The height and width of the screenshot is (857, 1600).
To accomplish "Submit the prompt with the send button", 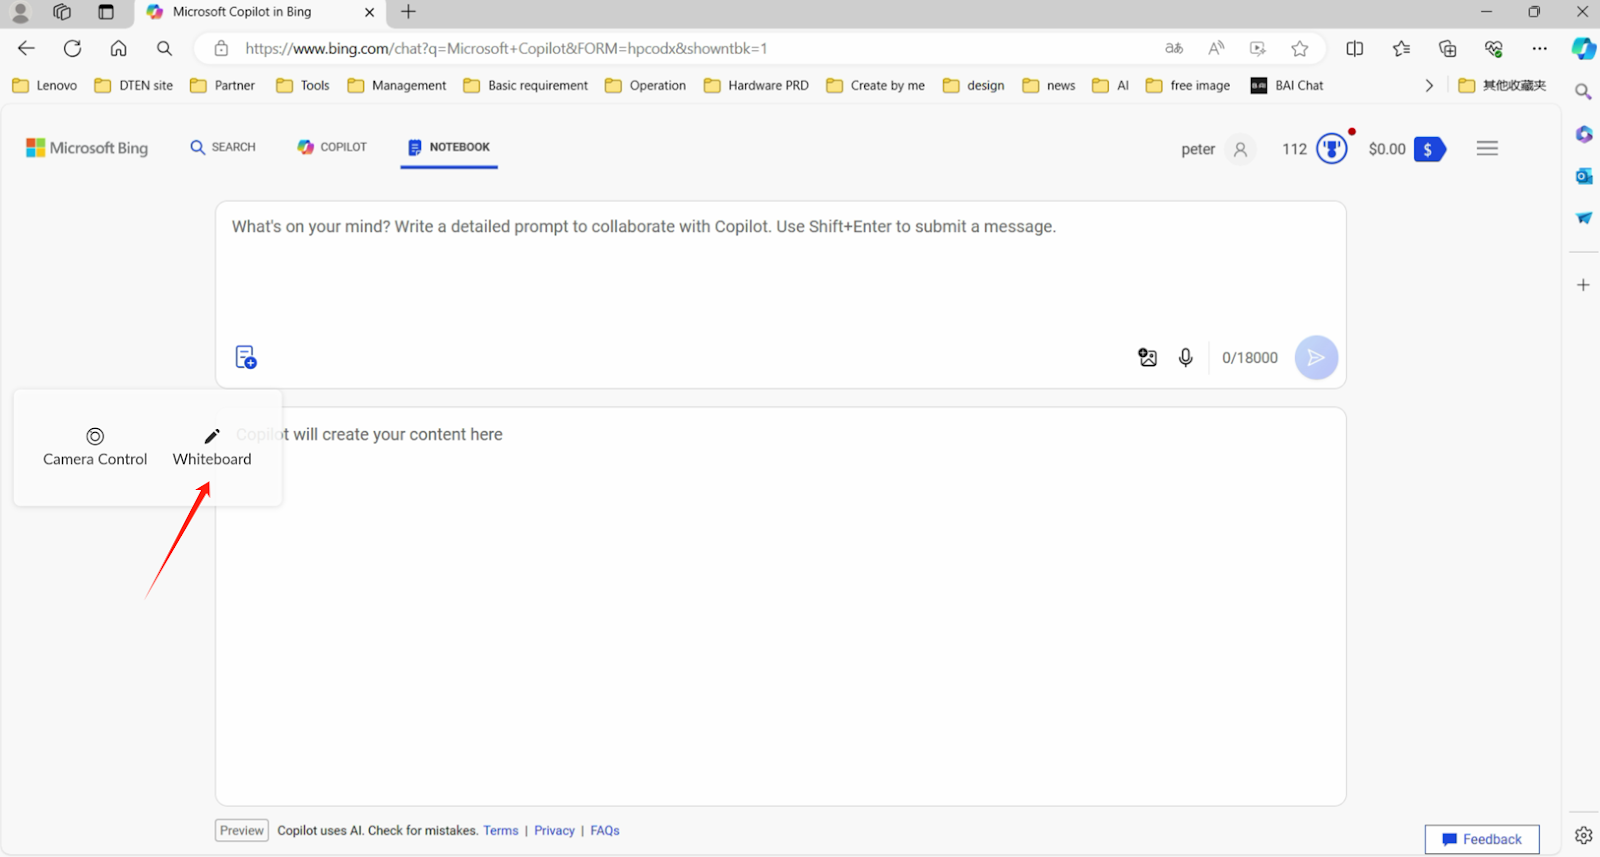I will [x=1316, y=357].
